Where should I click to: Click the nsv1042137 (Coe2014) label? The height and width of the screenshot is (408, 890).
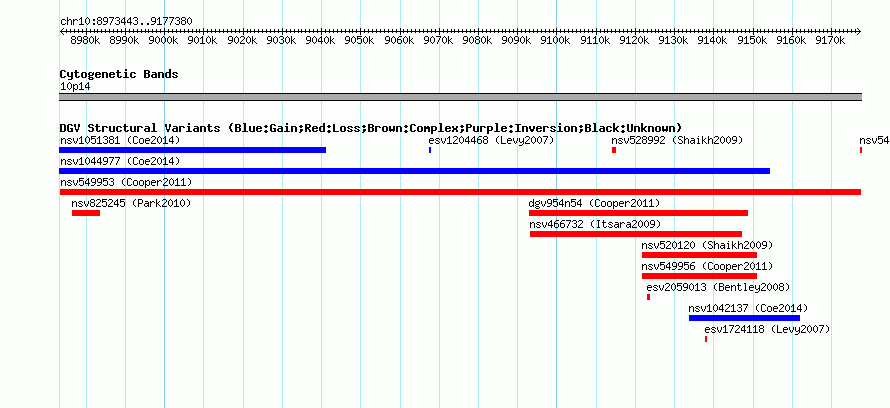[748, 308]
